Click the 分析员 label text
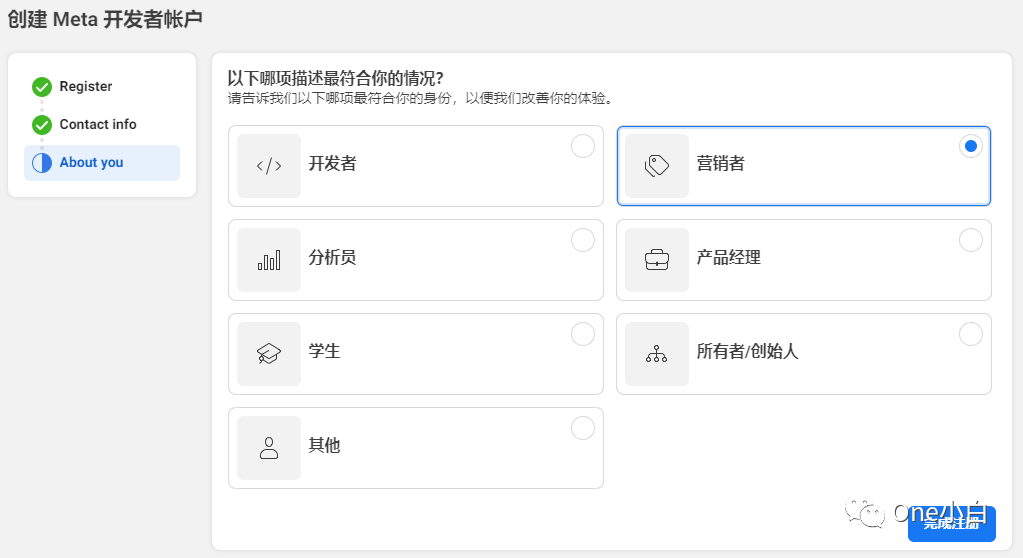 [x=333, y=257]
